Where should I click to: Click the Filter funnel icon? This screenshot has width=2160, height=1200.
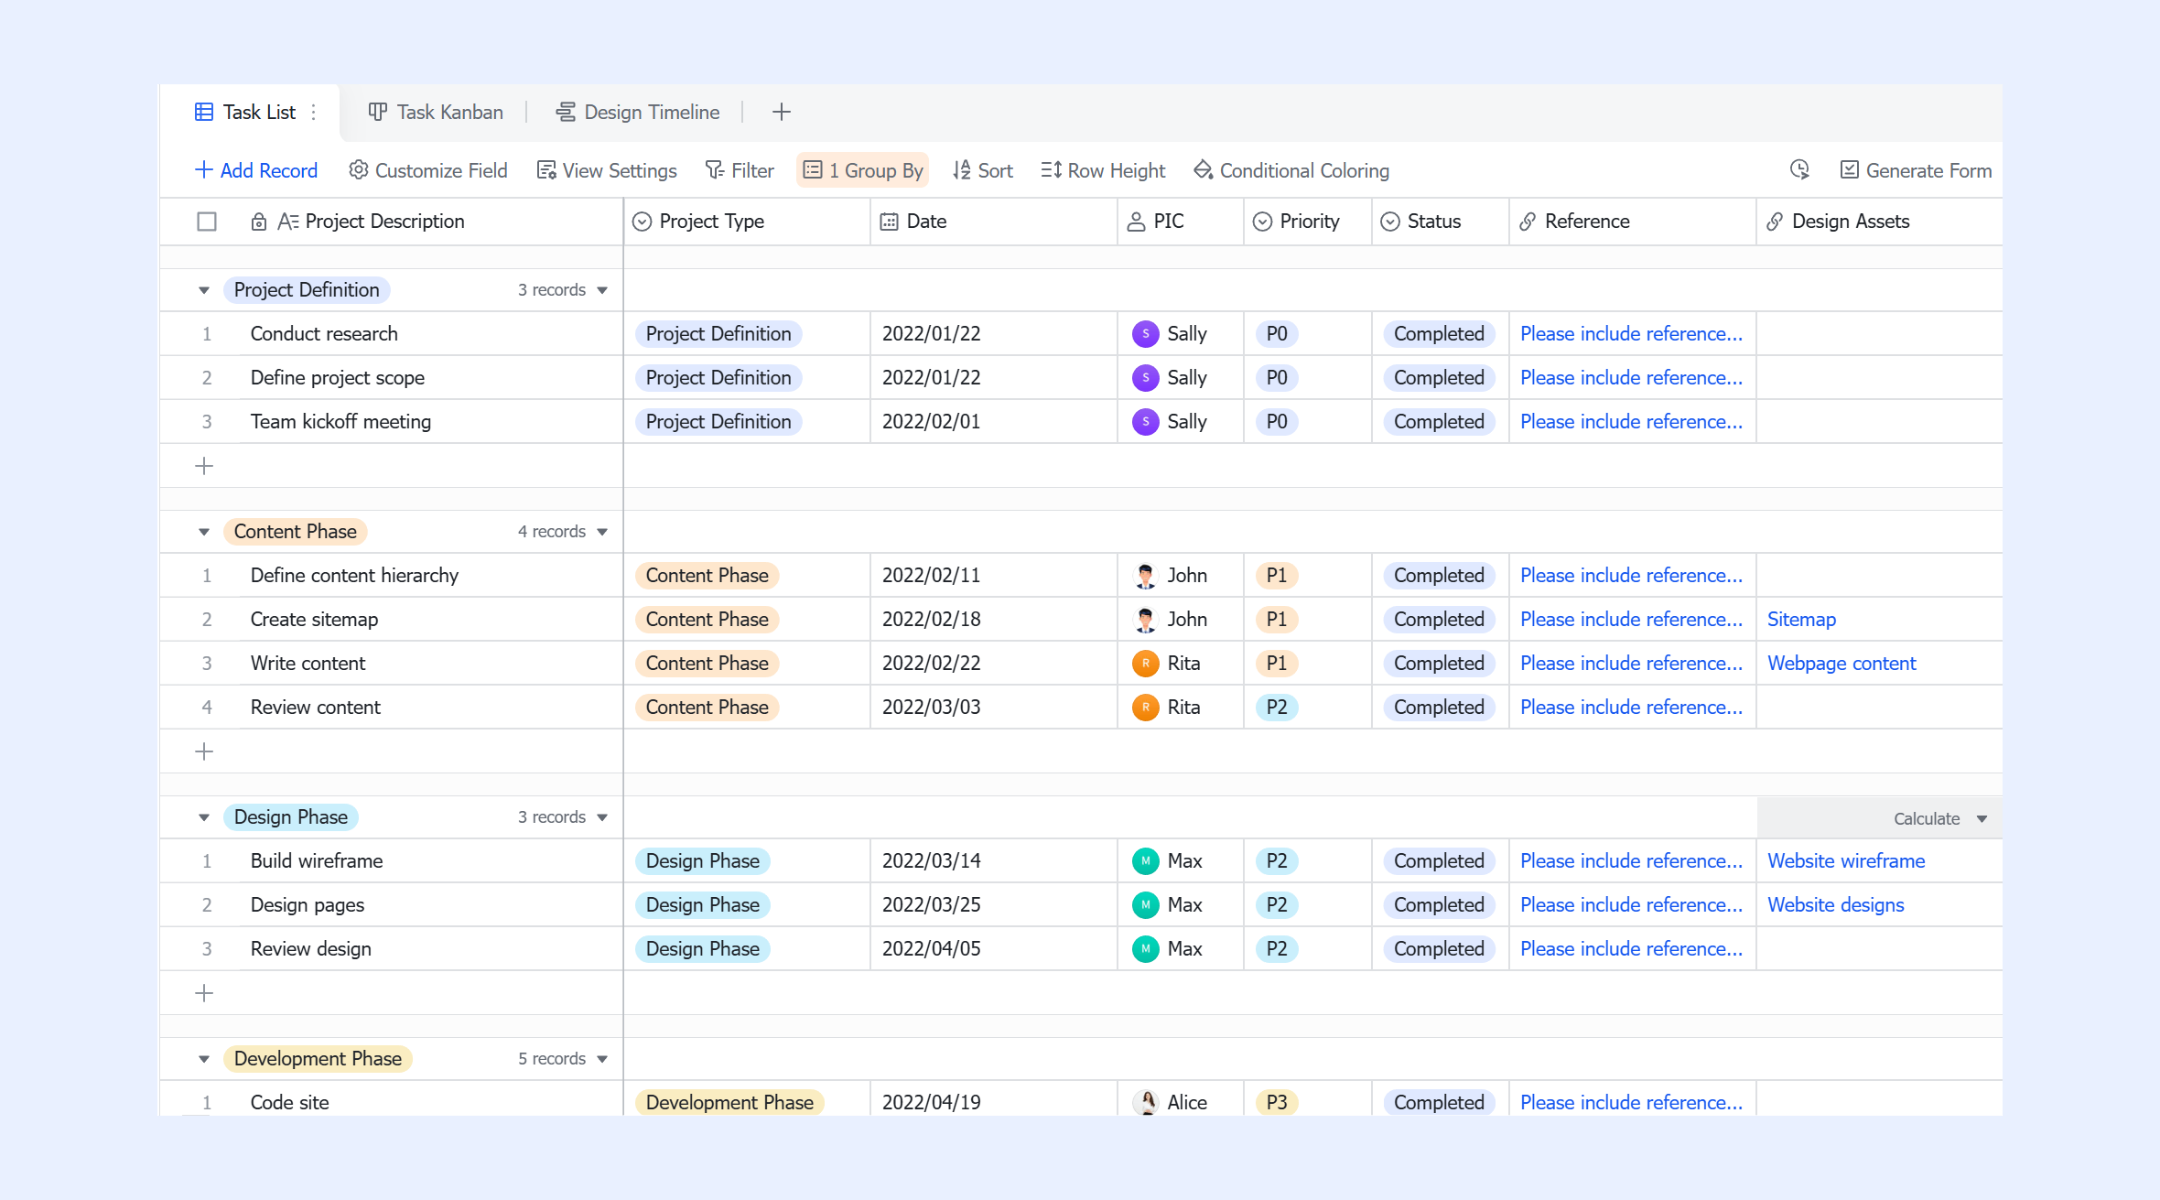[714, 170]
